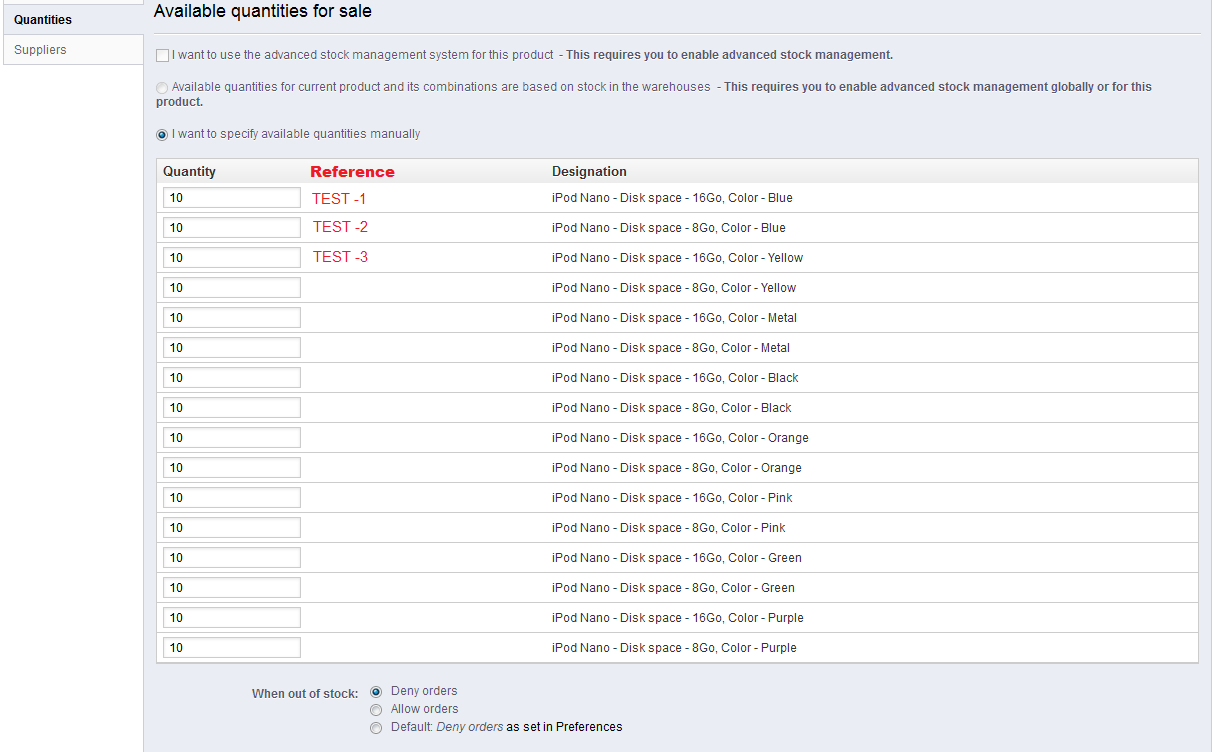Click the Available quantities for sale heading
The width and height of the screenshot is (1214, 752).
click(x=263, y=11)
